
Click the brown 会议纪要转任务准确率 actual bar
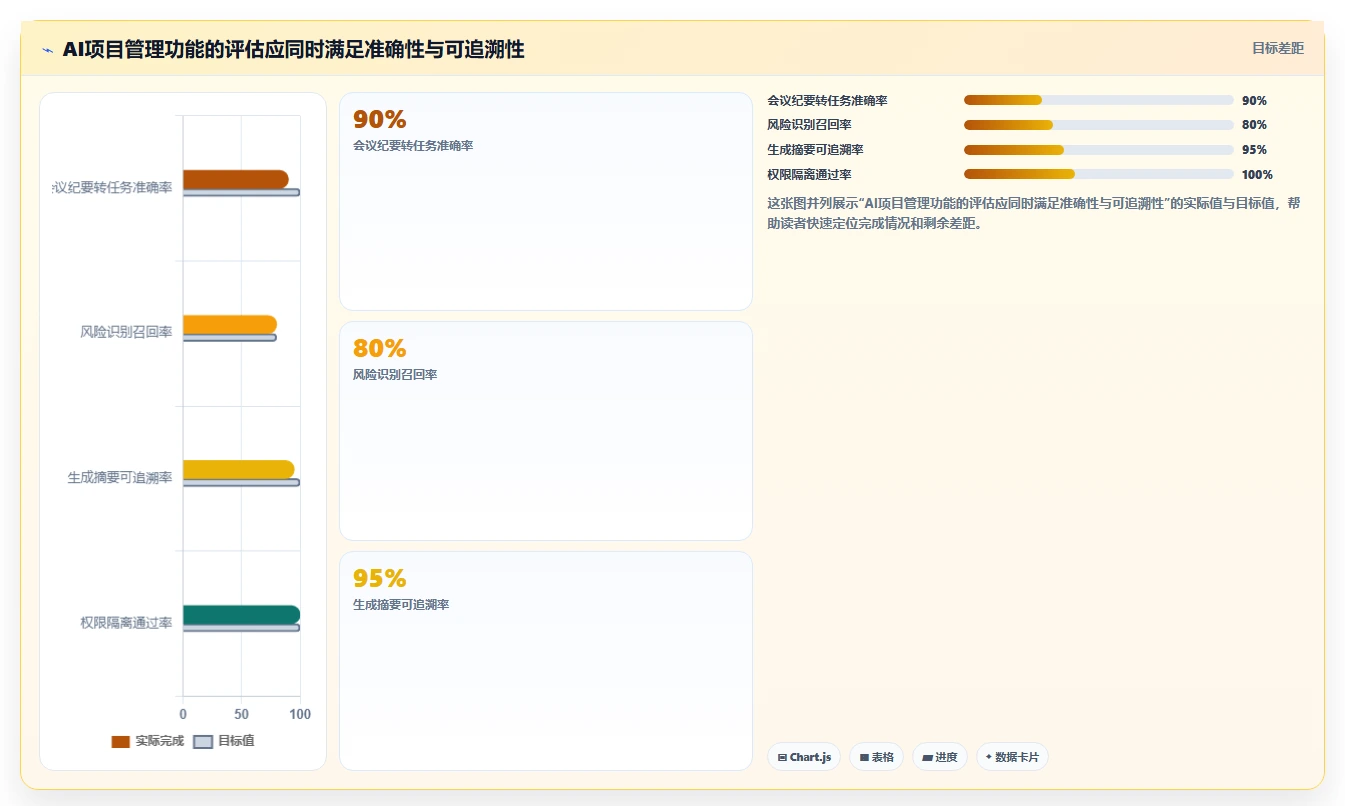pos(236,179)
